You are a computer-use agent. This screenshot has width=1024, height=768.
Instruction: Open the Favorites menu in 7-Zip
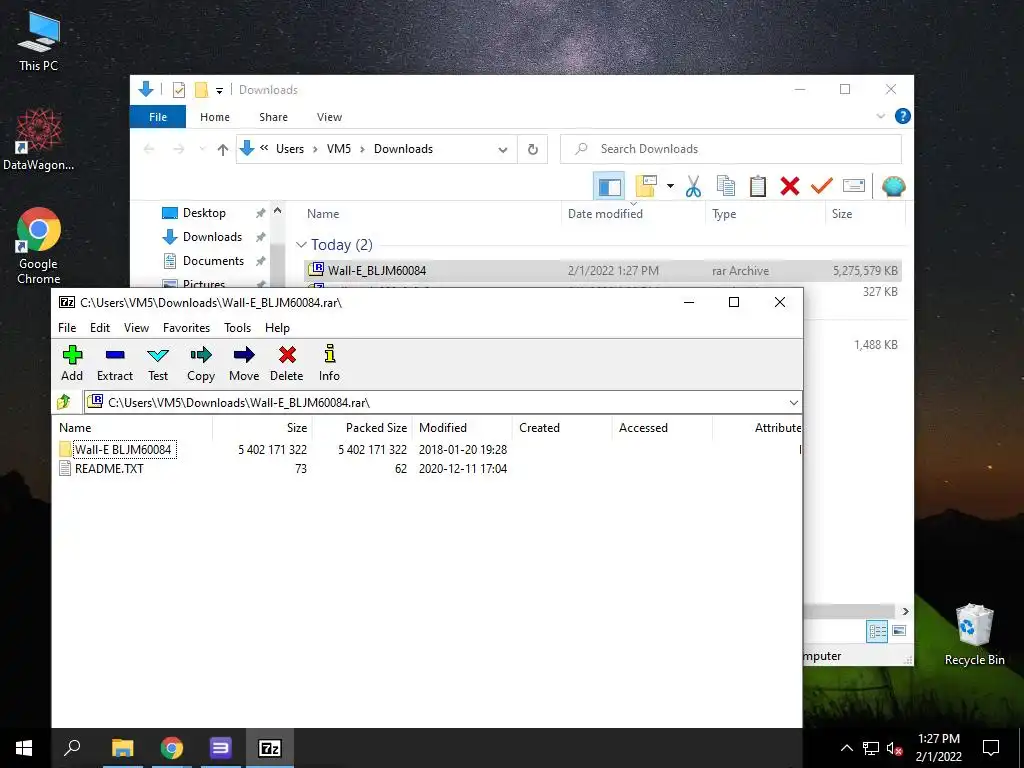point(186,328)
